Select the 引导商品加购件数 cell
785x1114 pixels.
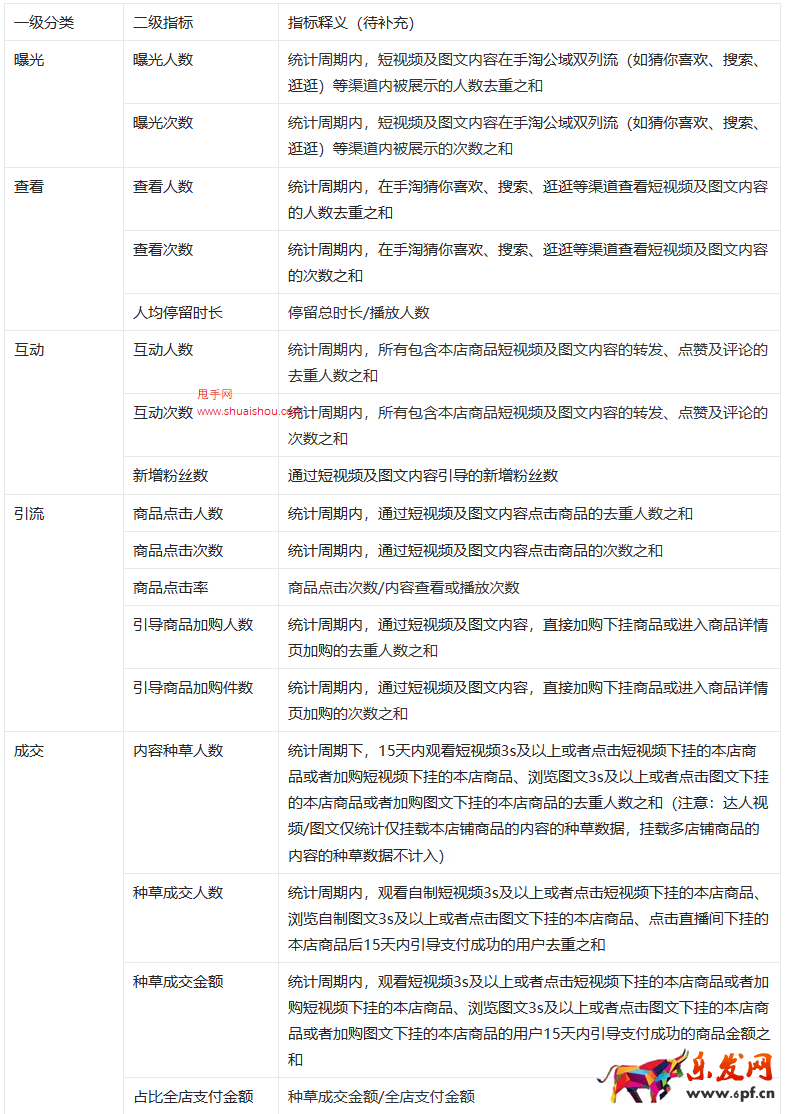(201, 700)
